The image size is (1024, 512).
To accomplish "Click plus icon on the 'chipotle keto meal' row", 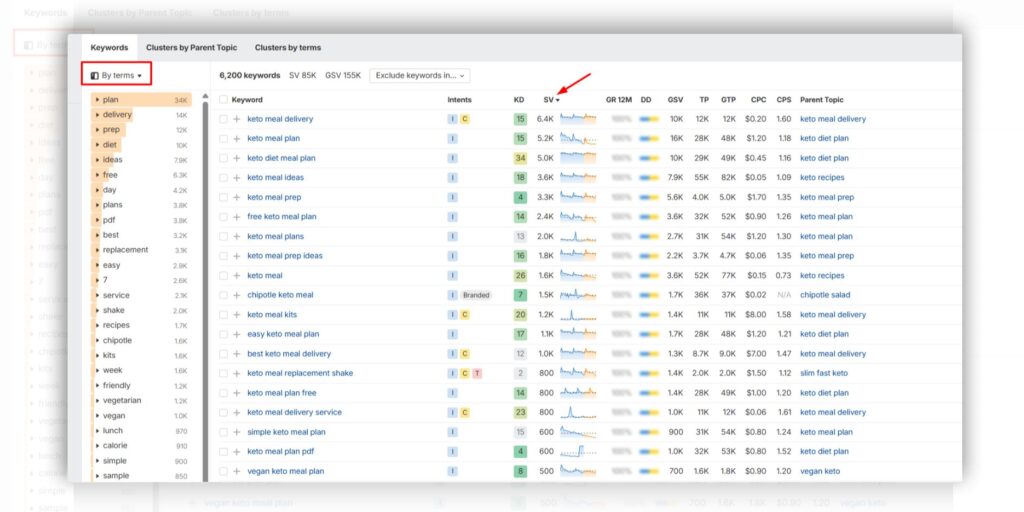I will 236,295.
